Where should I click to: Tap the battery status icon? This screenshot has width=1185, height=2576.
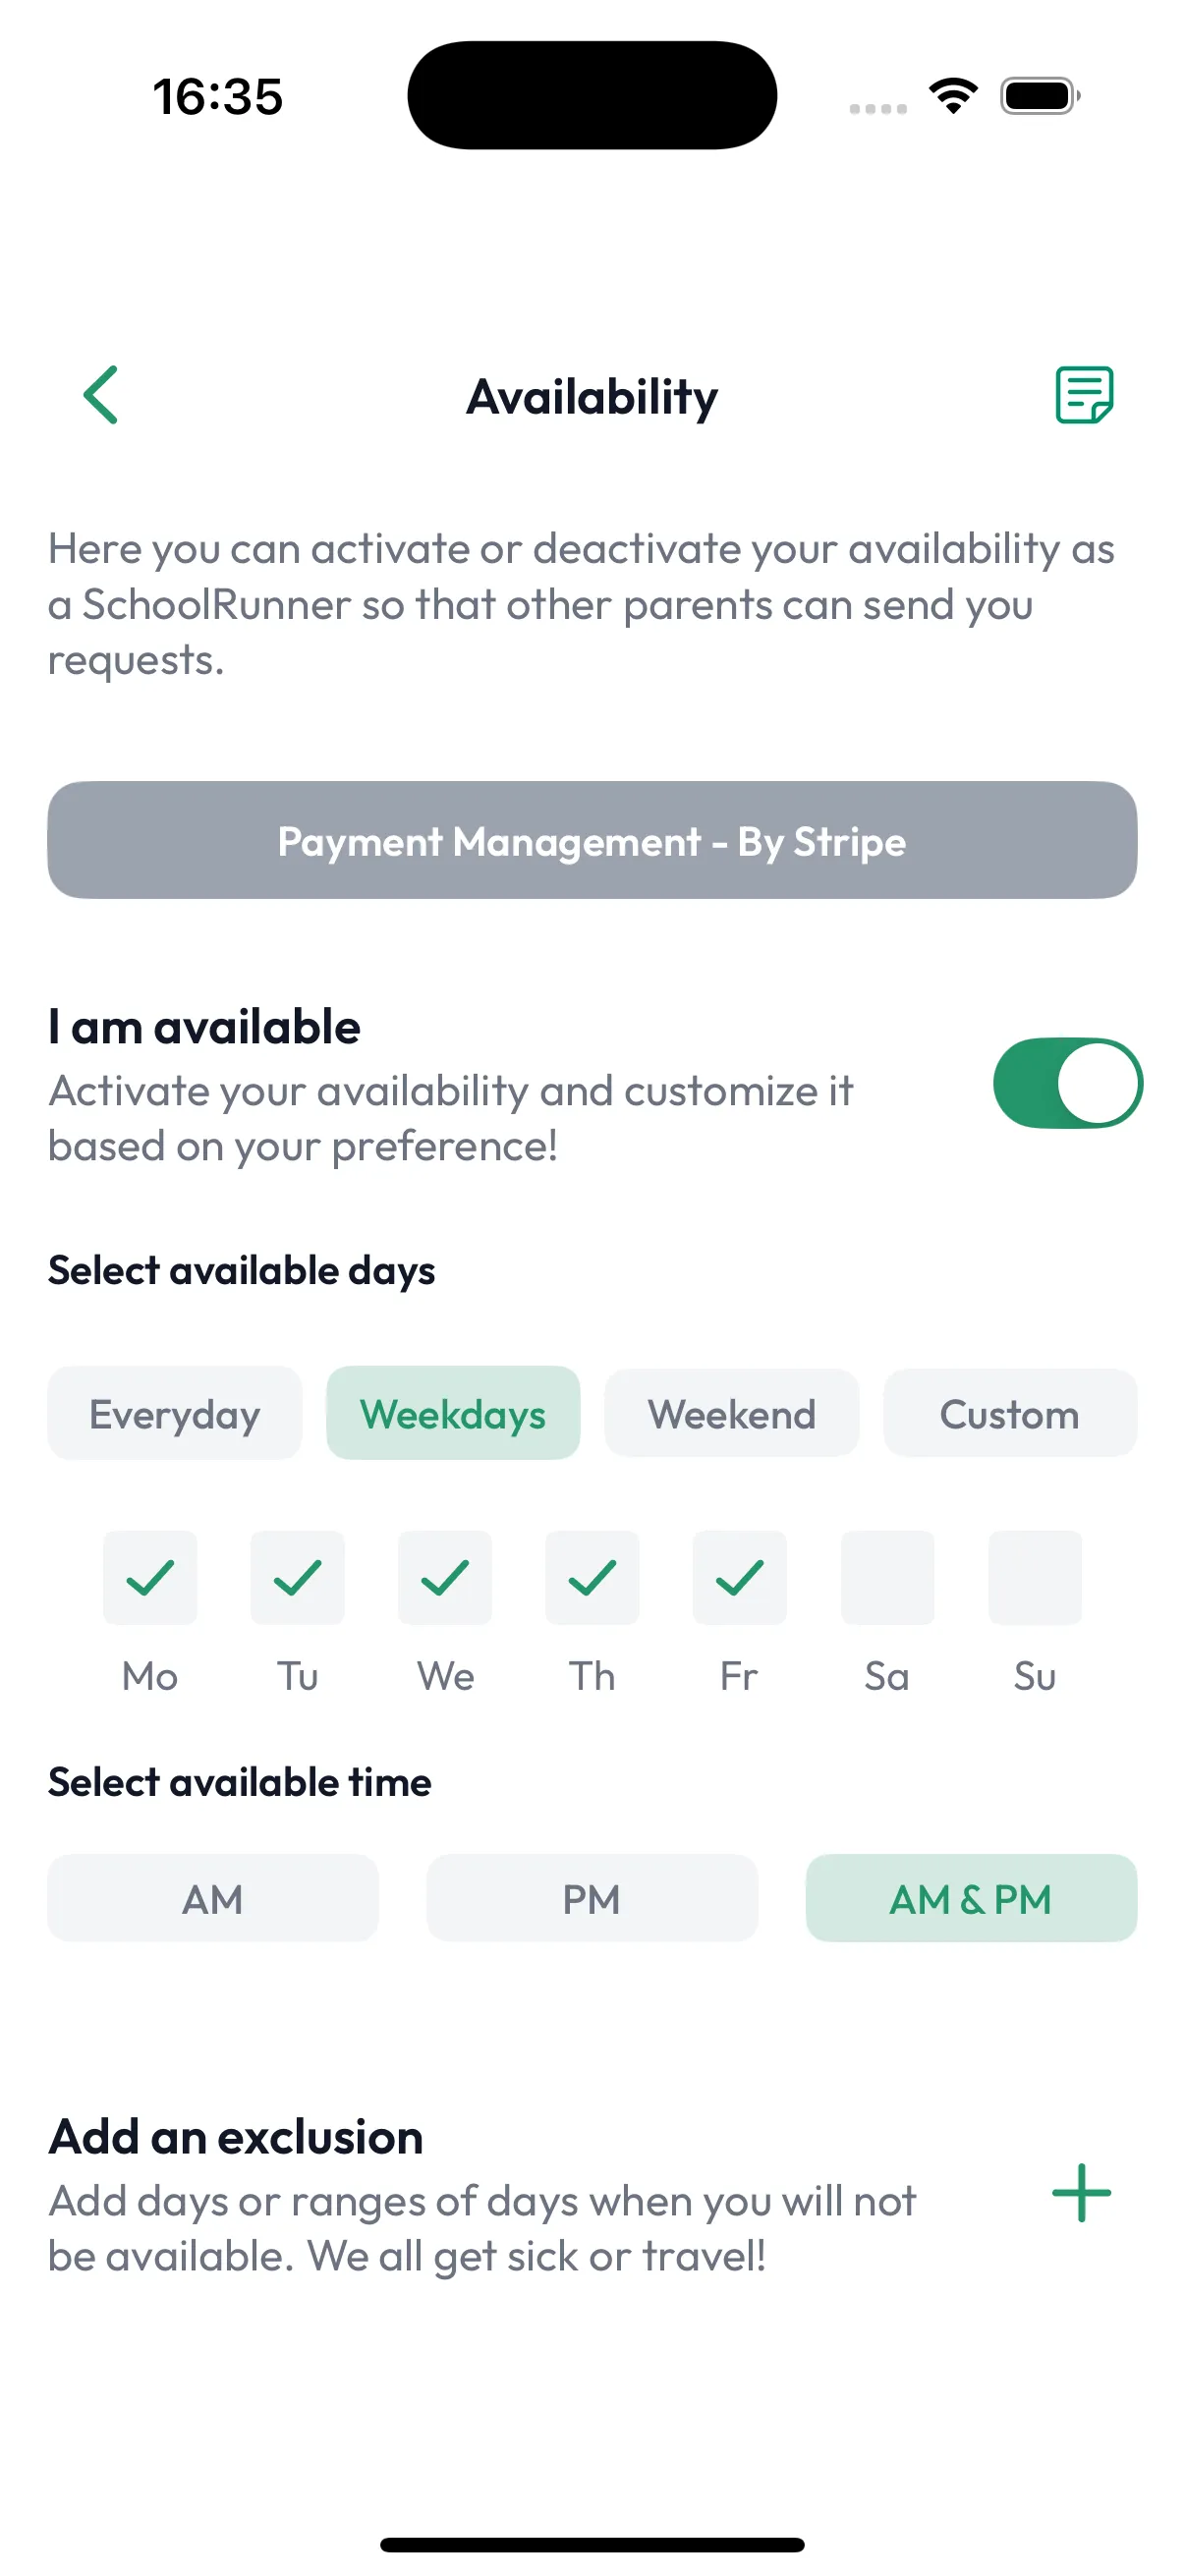[x=1040, y=96]
